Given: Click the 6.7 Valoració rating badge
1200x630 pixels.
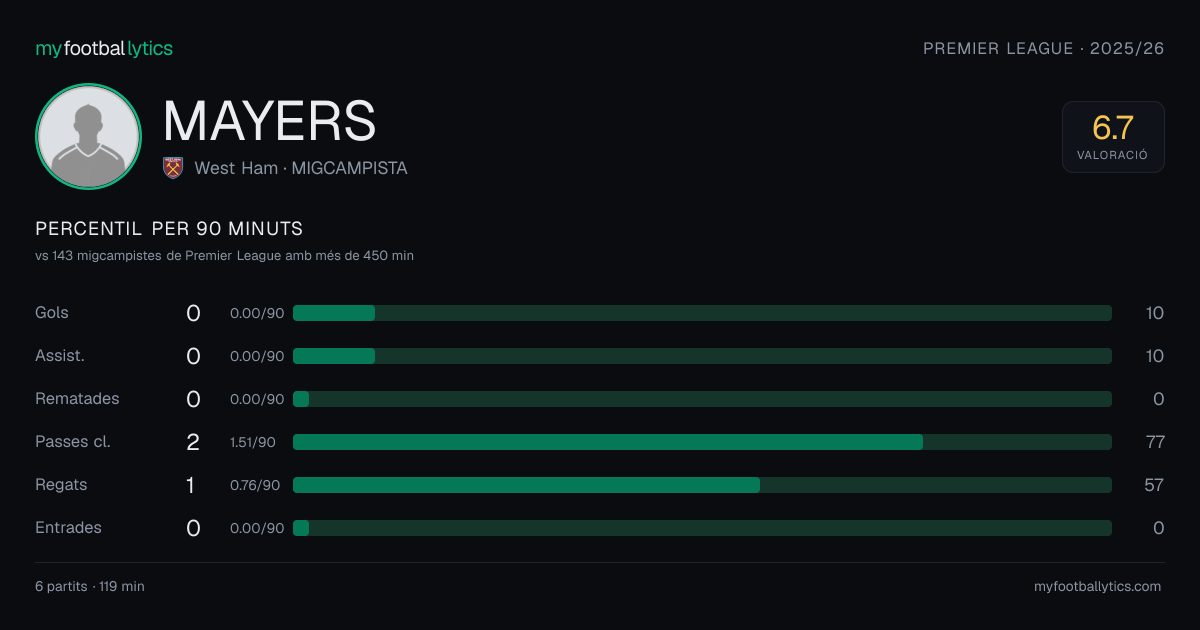Looking at the screenshot, I should click(1113, 137).
